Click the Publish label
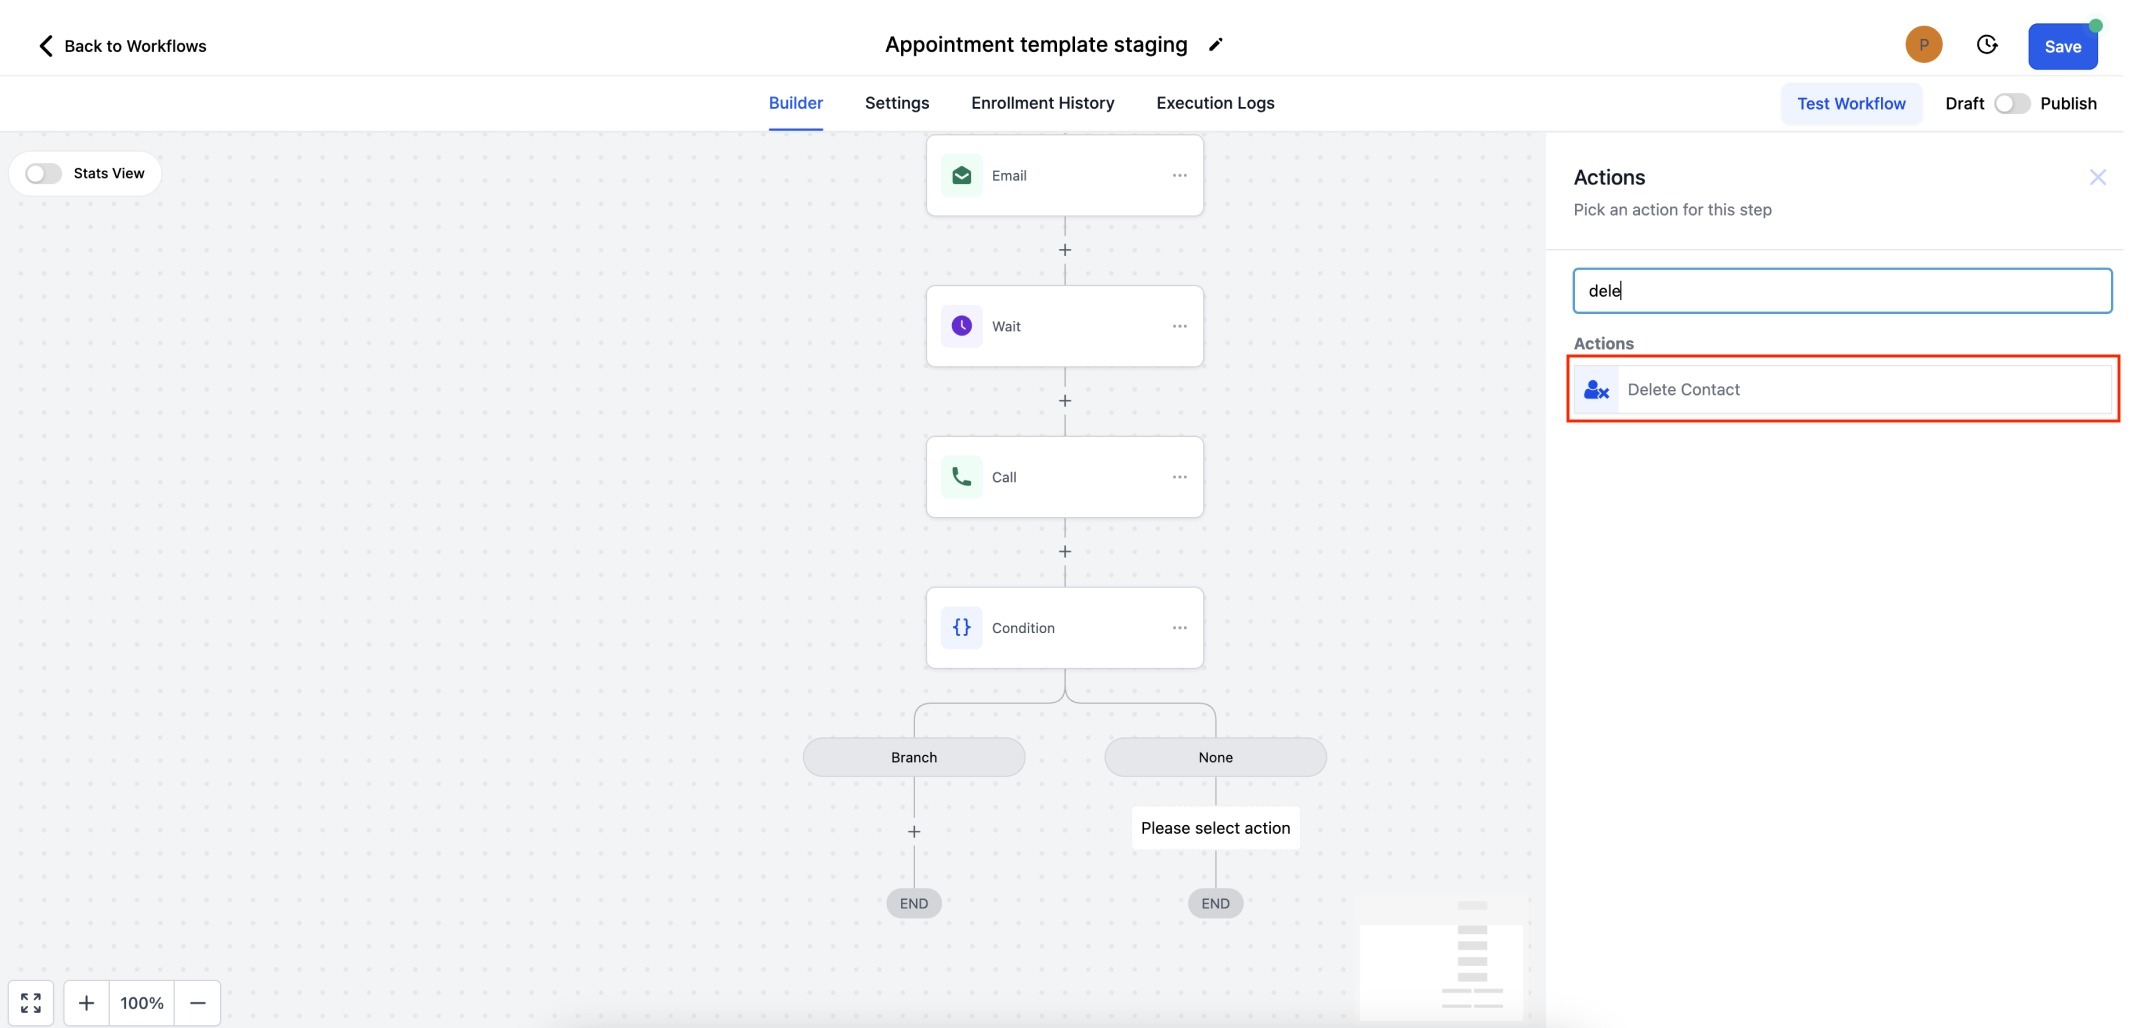The image size is (2140, 1028). click(2068, 104)
